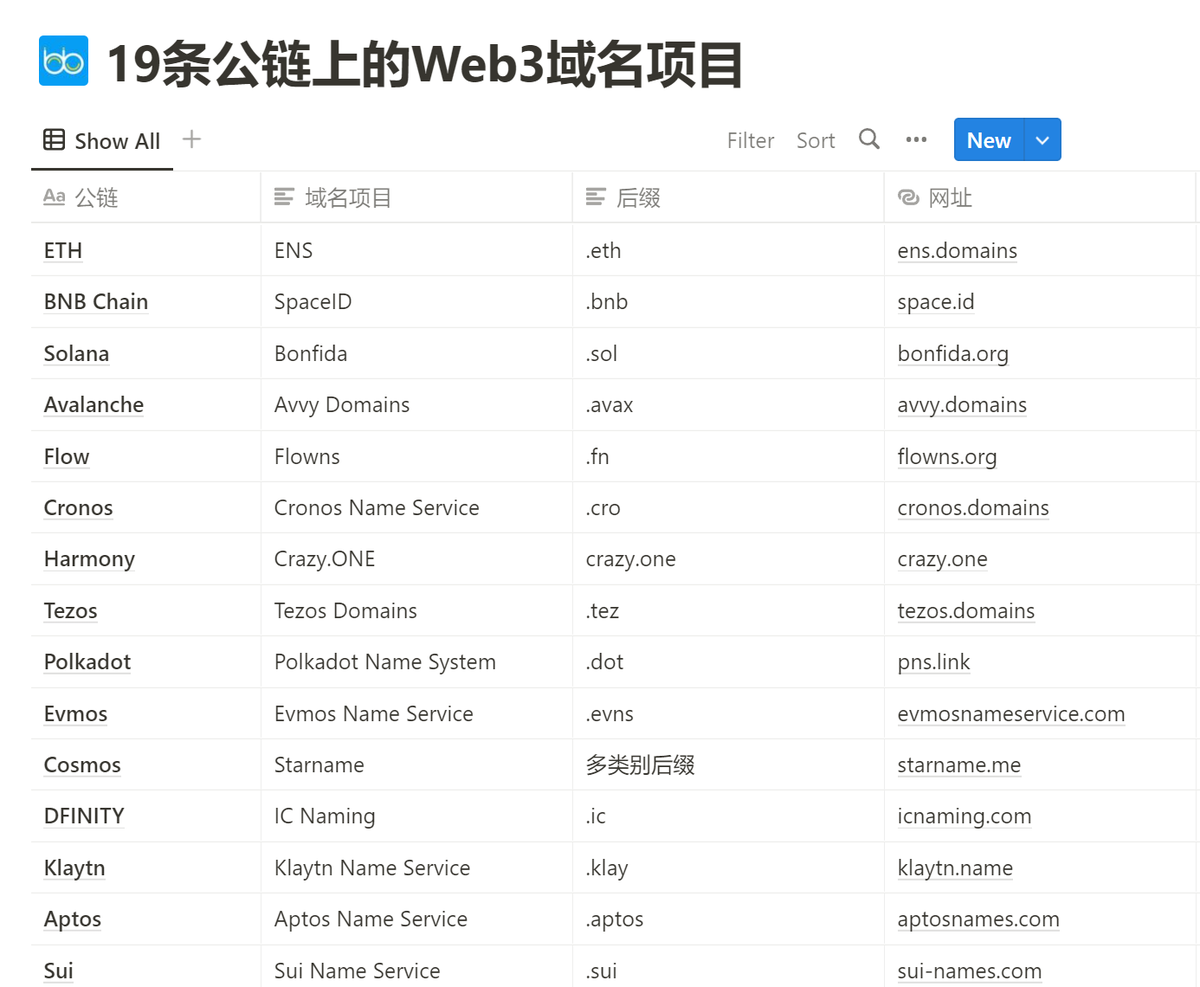
Task: Open the Cronos row page
Action: 78,507
